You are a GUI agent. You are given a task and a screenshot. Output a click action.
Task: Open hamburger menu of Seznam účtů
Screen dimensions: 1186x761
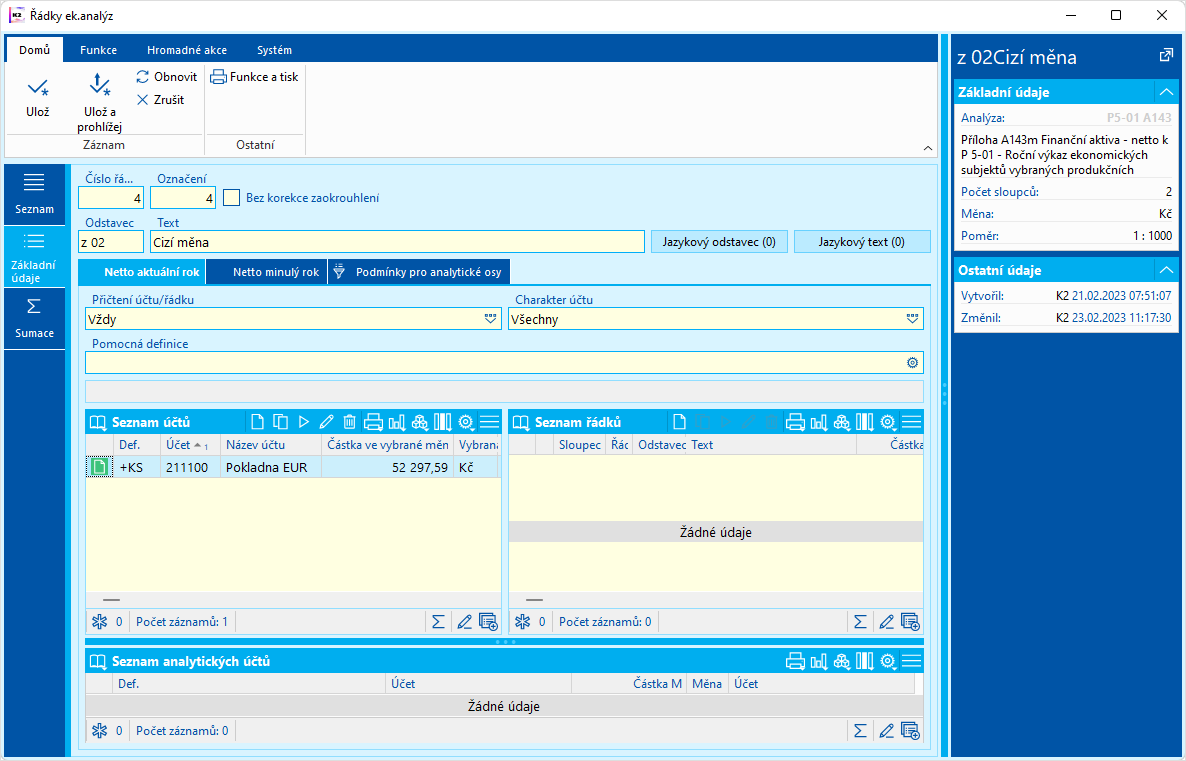pyautogui.click(x=489, y=422)
